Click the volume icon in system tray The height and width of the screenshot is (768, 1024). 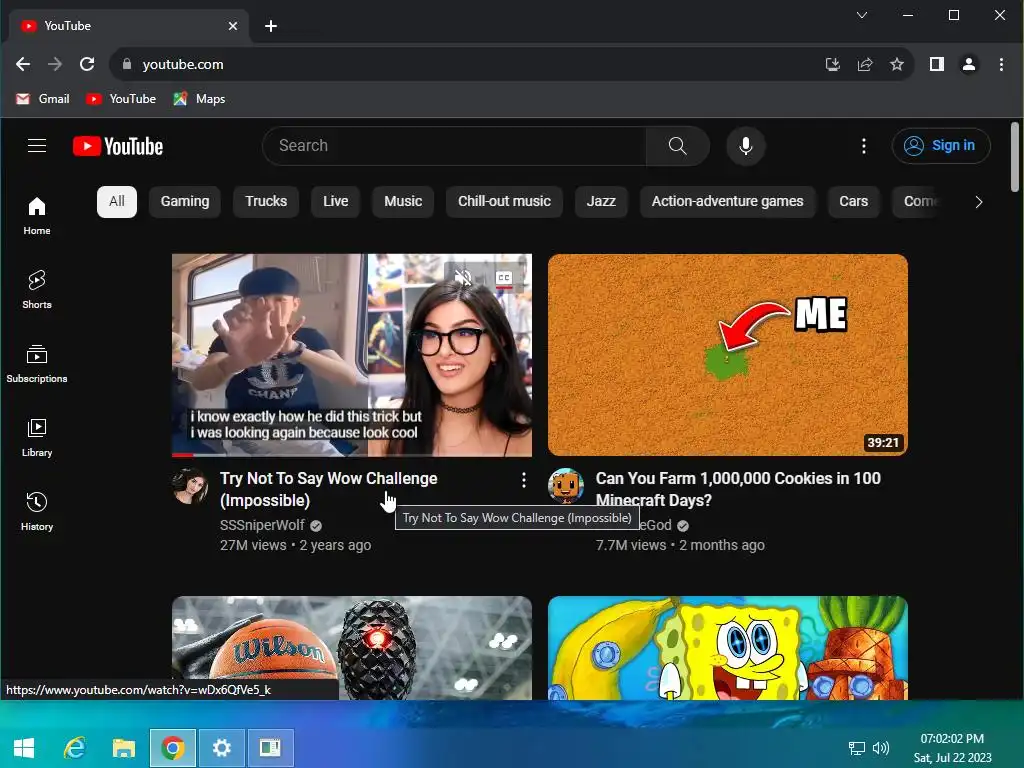pyautogui.click(x=881, y=748)
